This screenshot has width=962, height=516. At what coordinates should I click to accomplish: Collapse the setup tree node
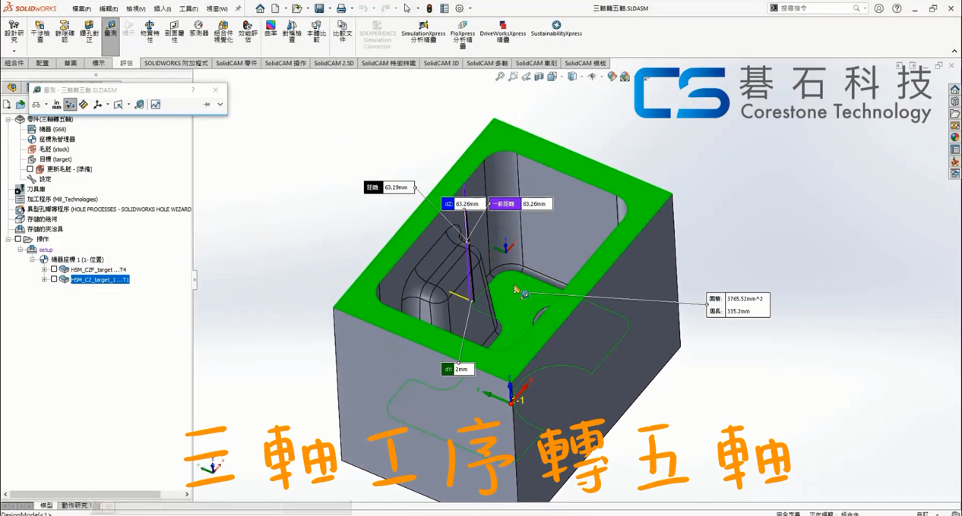pyautogui.click(x=20, y=250)
